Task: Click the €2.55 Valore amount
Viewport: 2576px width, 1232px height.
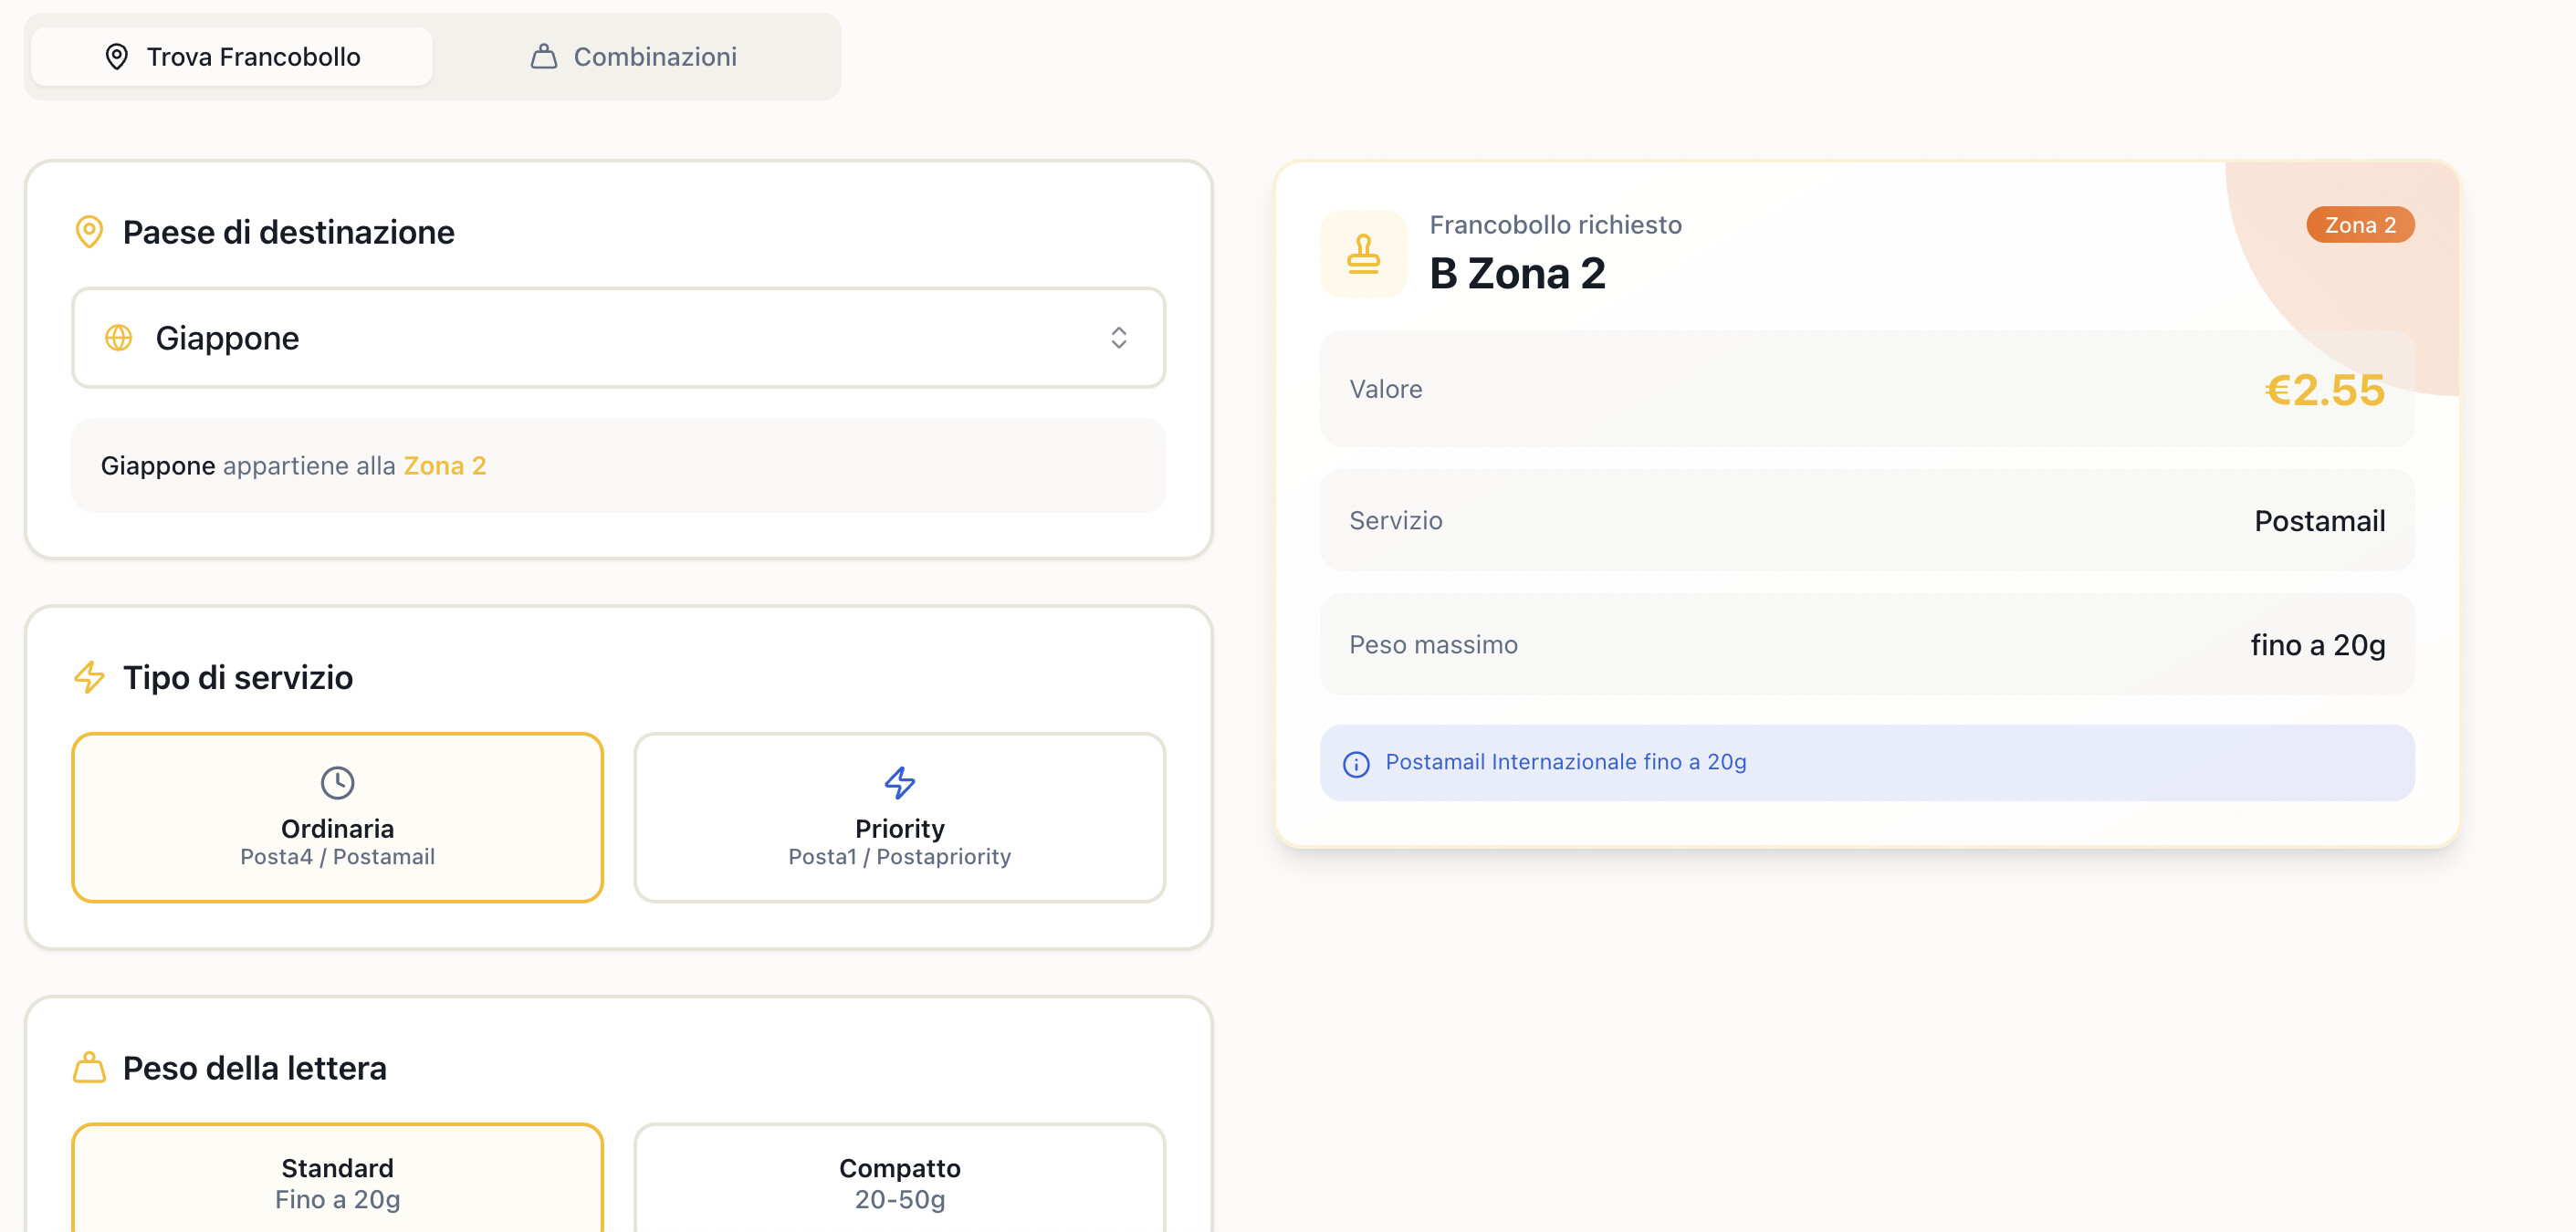Action: click(x=2324, y=390)
